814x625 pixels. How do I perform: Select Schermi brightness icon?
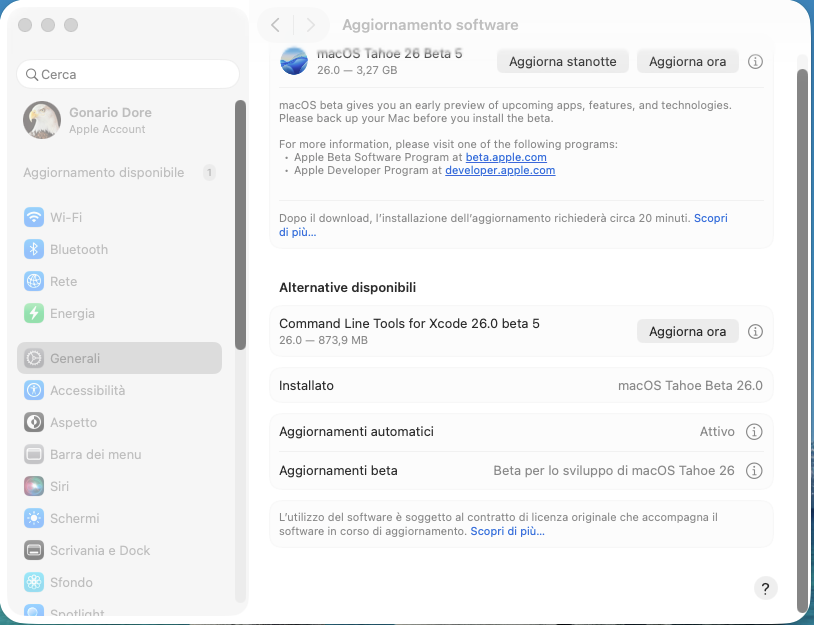(34, 519)
